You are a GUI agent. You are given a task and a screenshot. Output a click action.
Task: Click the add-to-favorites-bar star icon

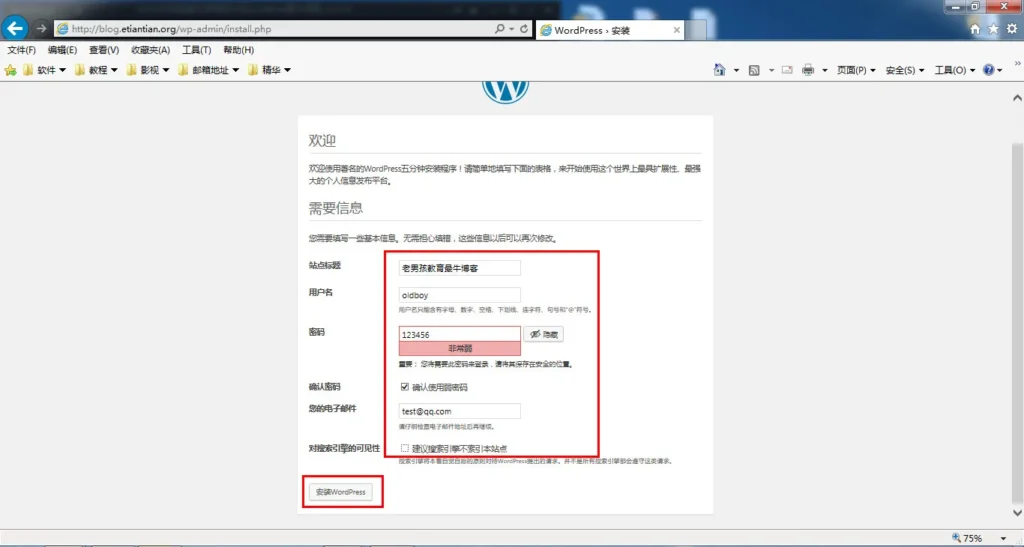[11, 70]
